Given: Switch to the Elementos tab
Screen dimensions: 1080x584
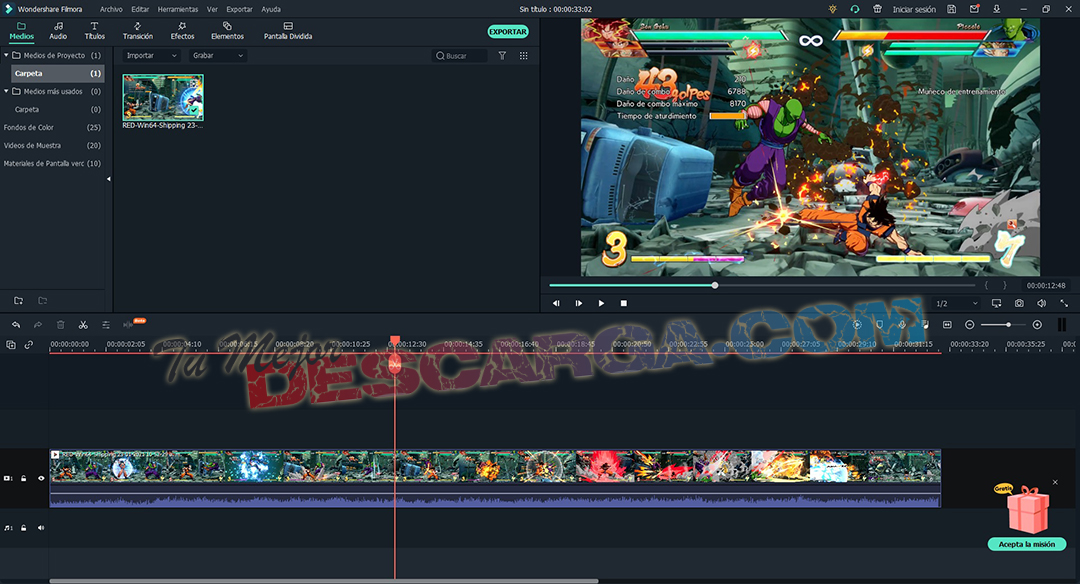Looking at the screenshot, I should 227,31.
